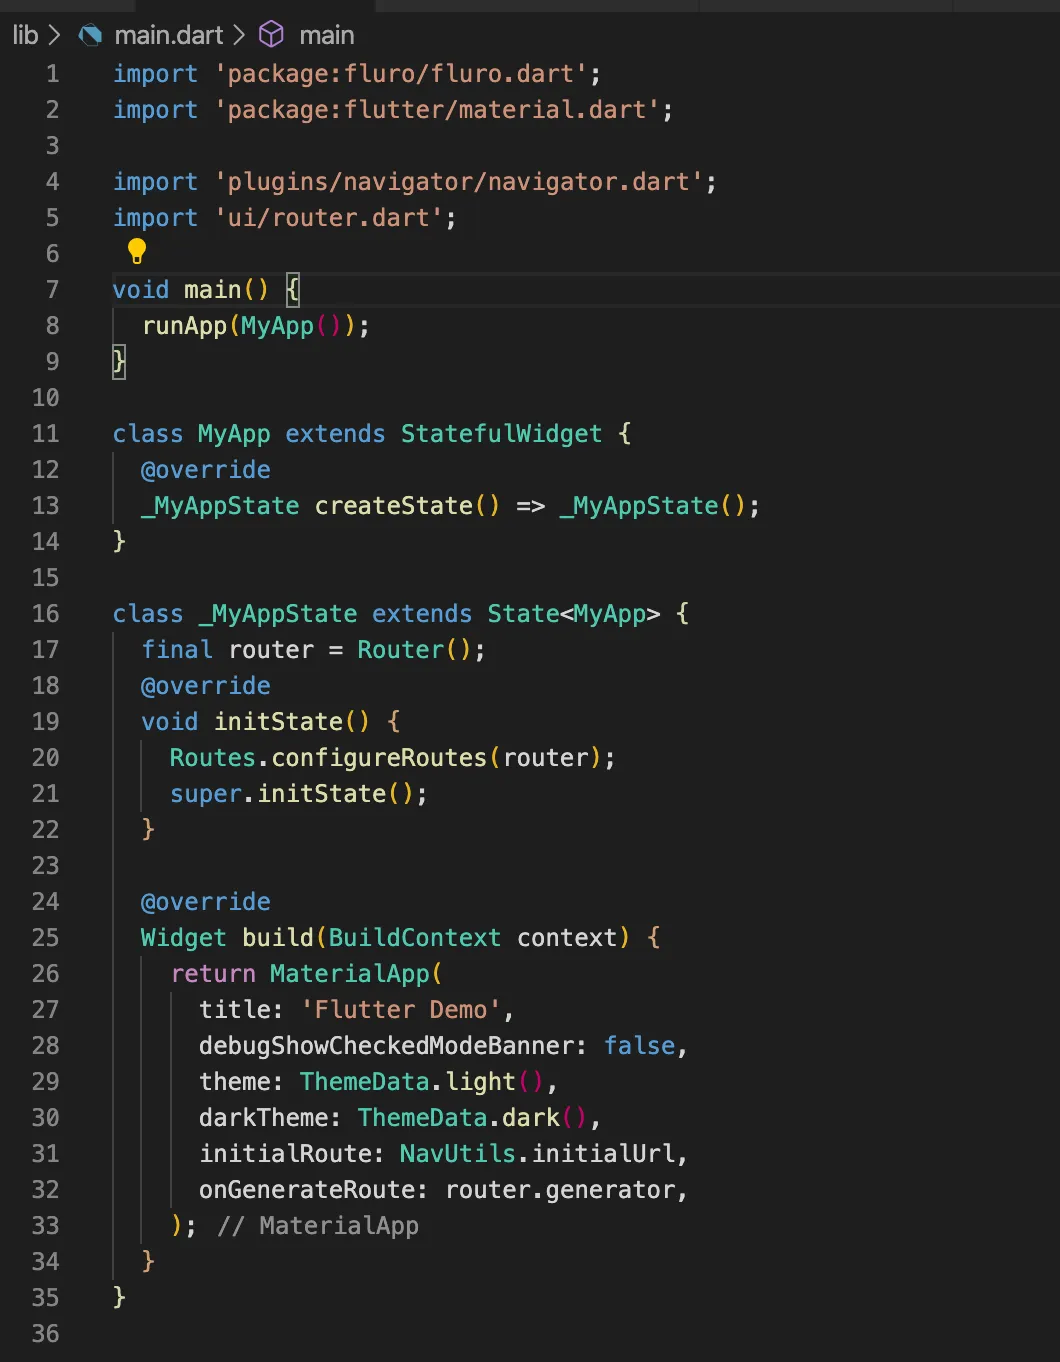Click line number 36 in the gutter
1060x1362 pixels.
pyautogui.click(x=46, y=1334)
